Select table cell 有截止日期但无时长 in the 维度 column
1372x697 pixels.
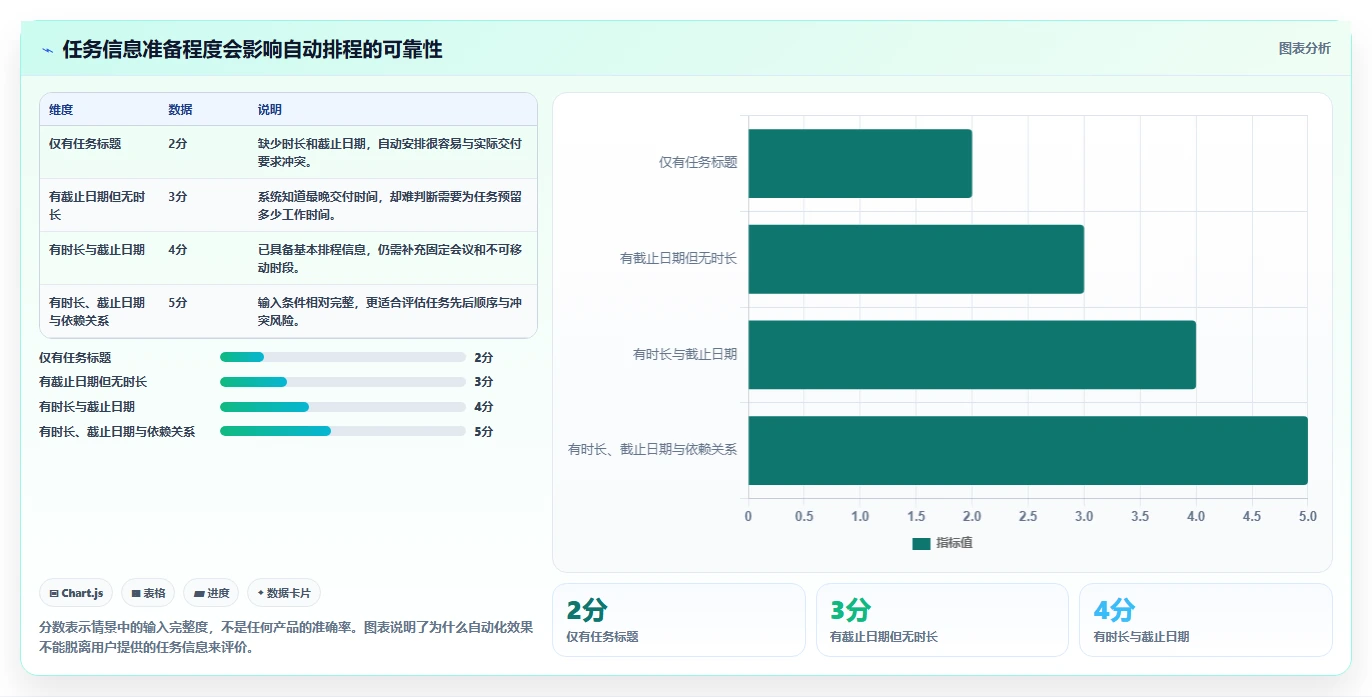pyautogui.click(x=97, y=206)
